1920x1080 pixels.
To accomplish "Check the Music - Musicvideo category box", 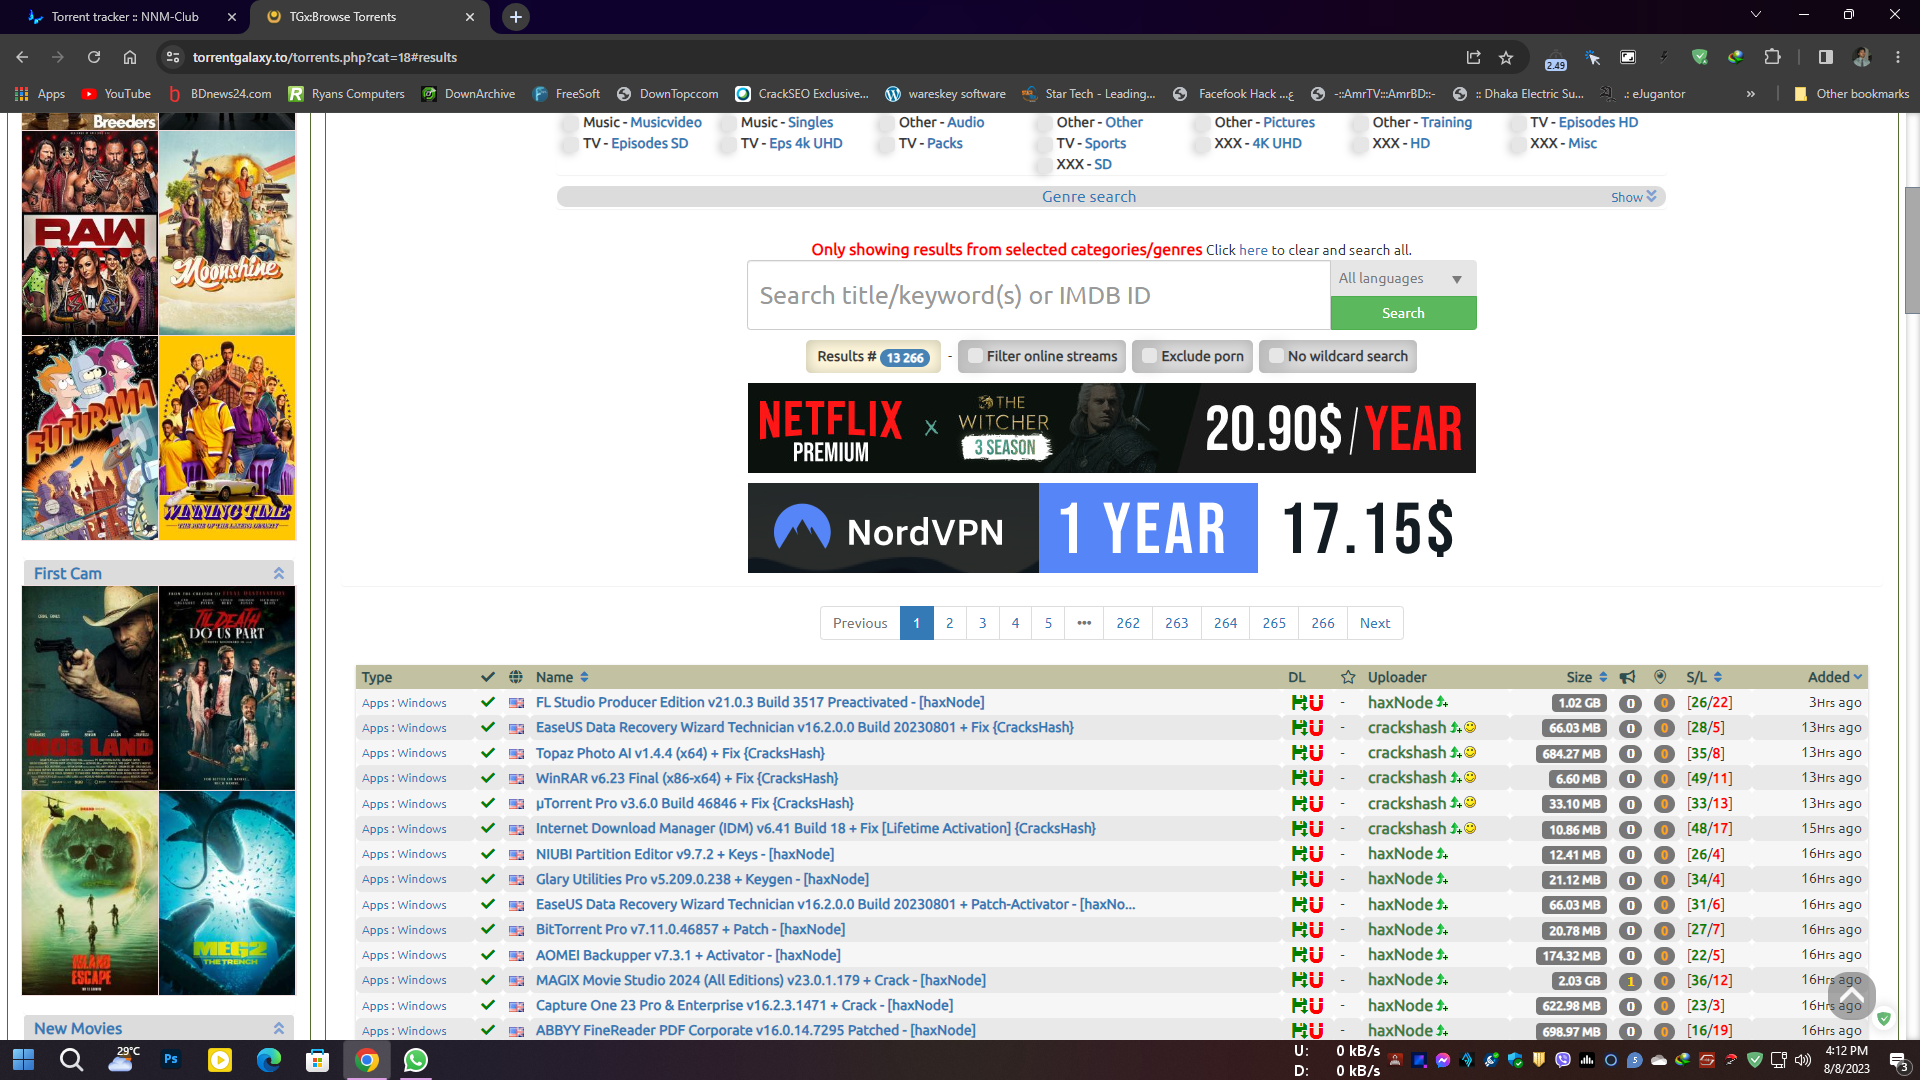I will pos(568,123).
